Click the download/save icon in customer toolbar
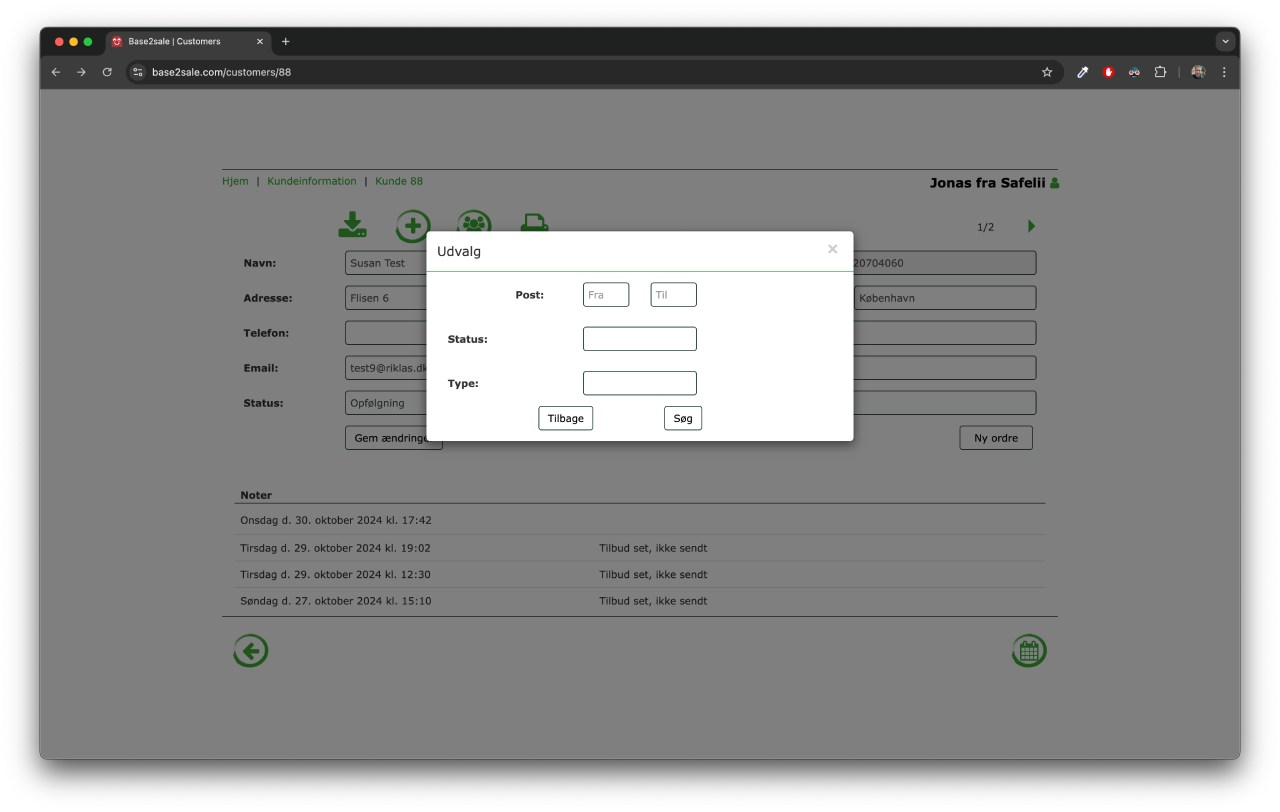The width and height of the screenshot is (1280, 812). [352, 225]
